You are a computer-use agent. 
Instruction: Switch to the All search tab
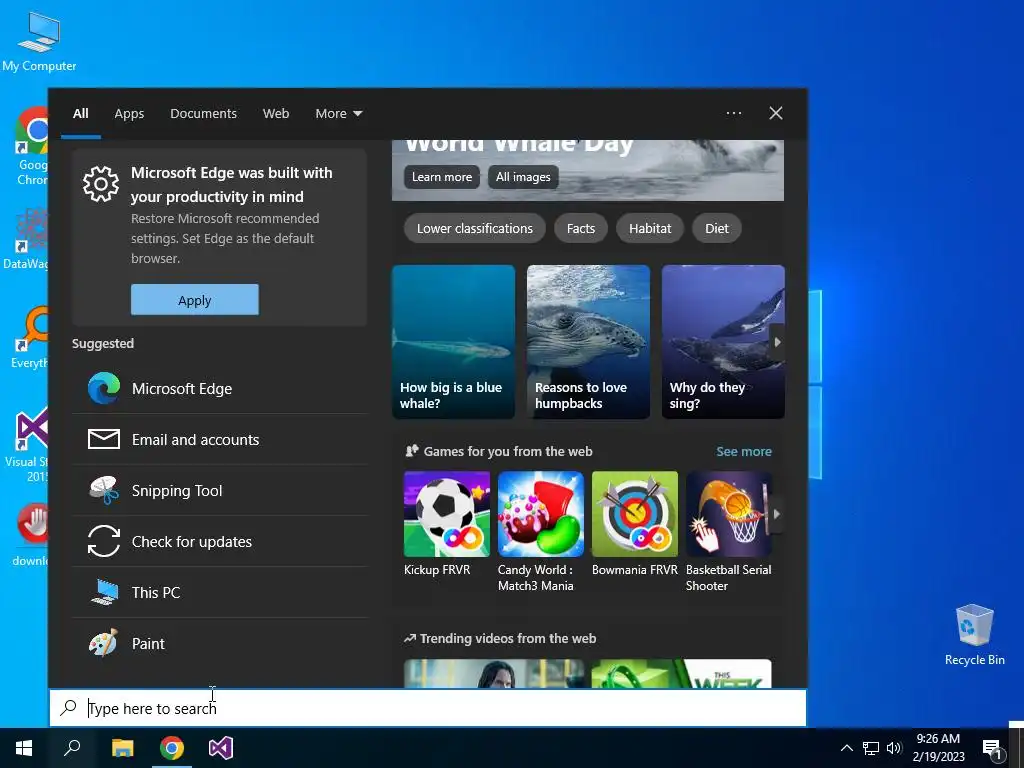(81, 113)
